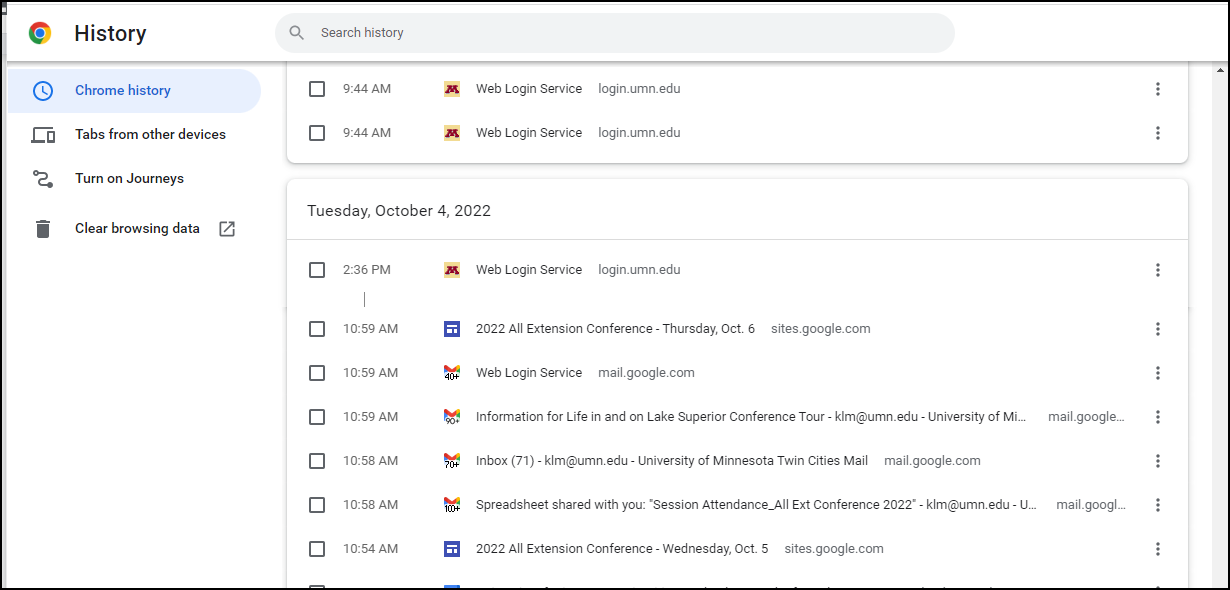
Task: Tick the checkbox for the mail.google.com Web Login Service entry
Action: 317,373
